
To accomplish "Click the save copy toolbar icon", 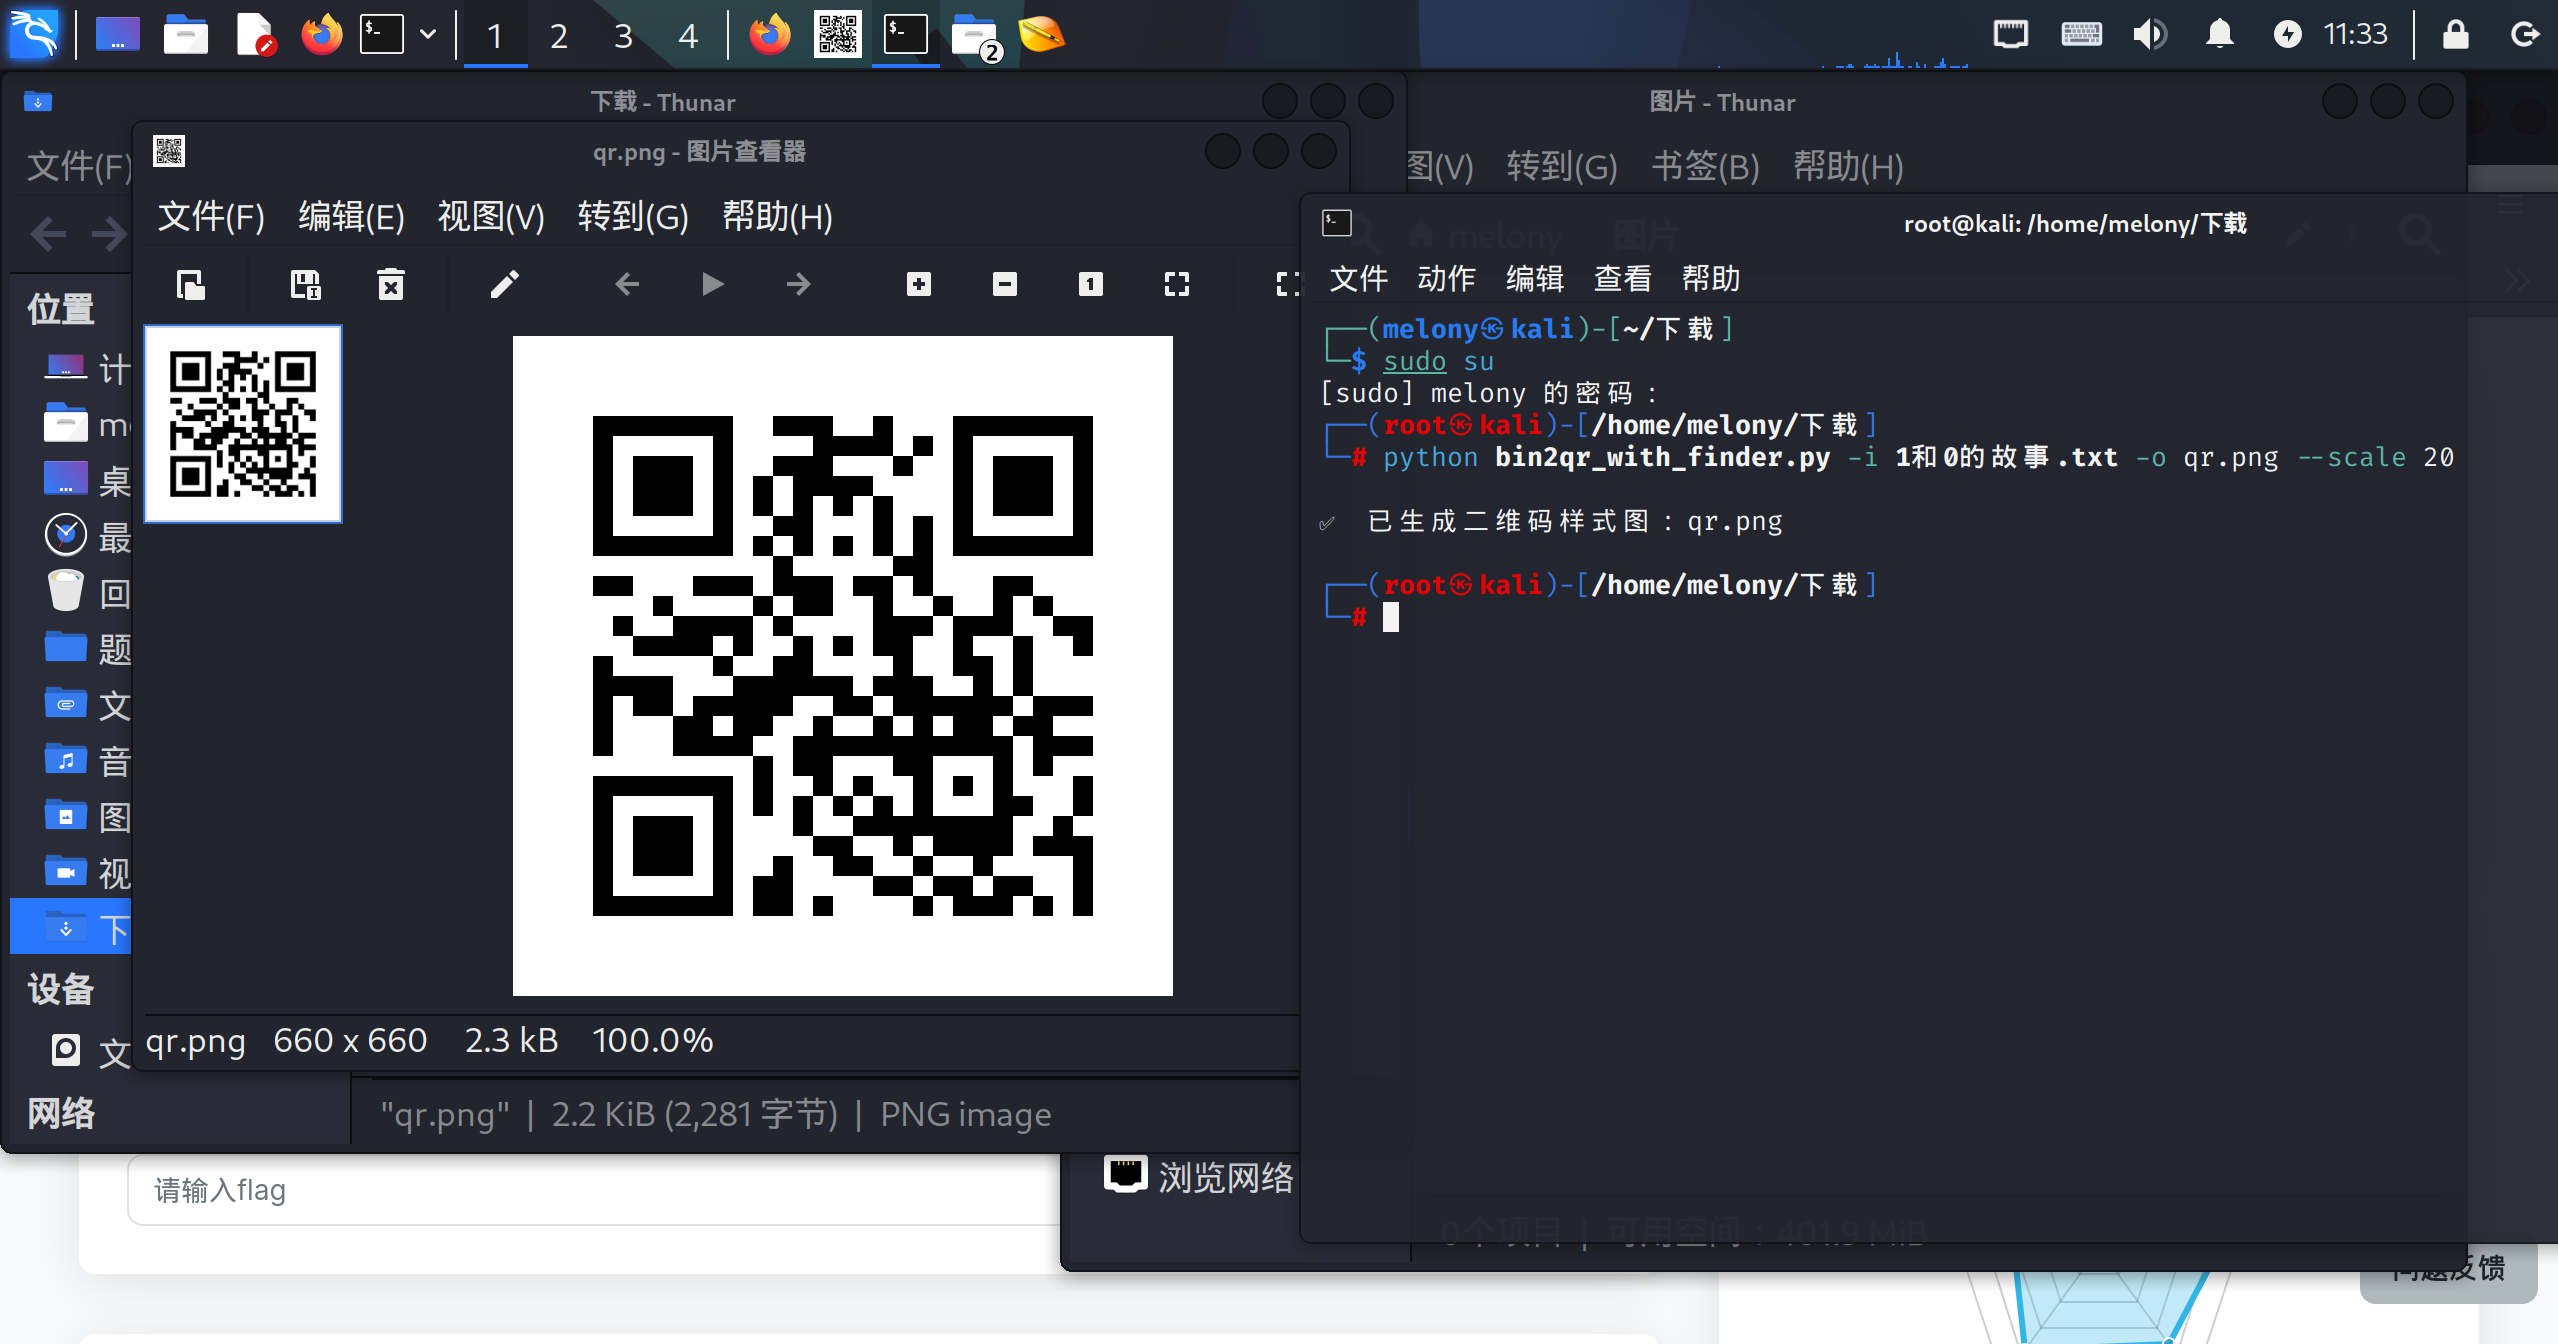I will (x=305, y=285).
